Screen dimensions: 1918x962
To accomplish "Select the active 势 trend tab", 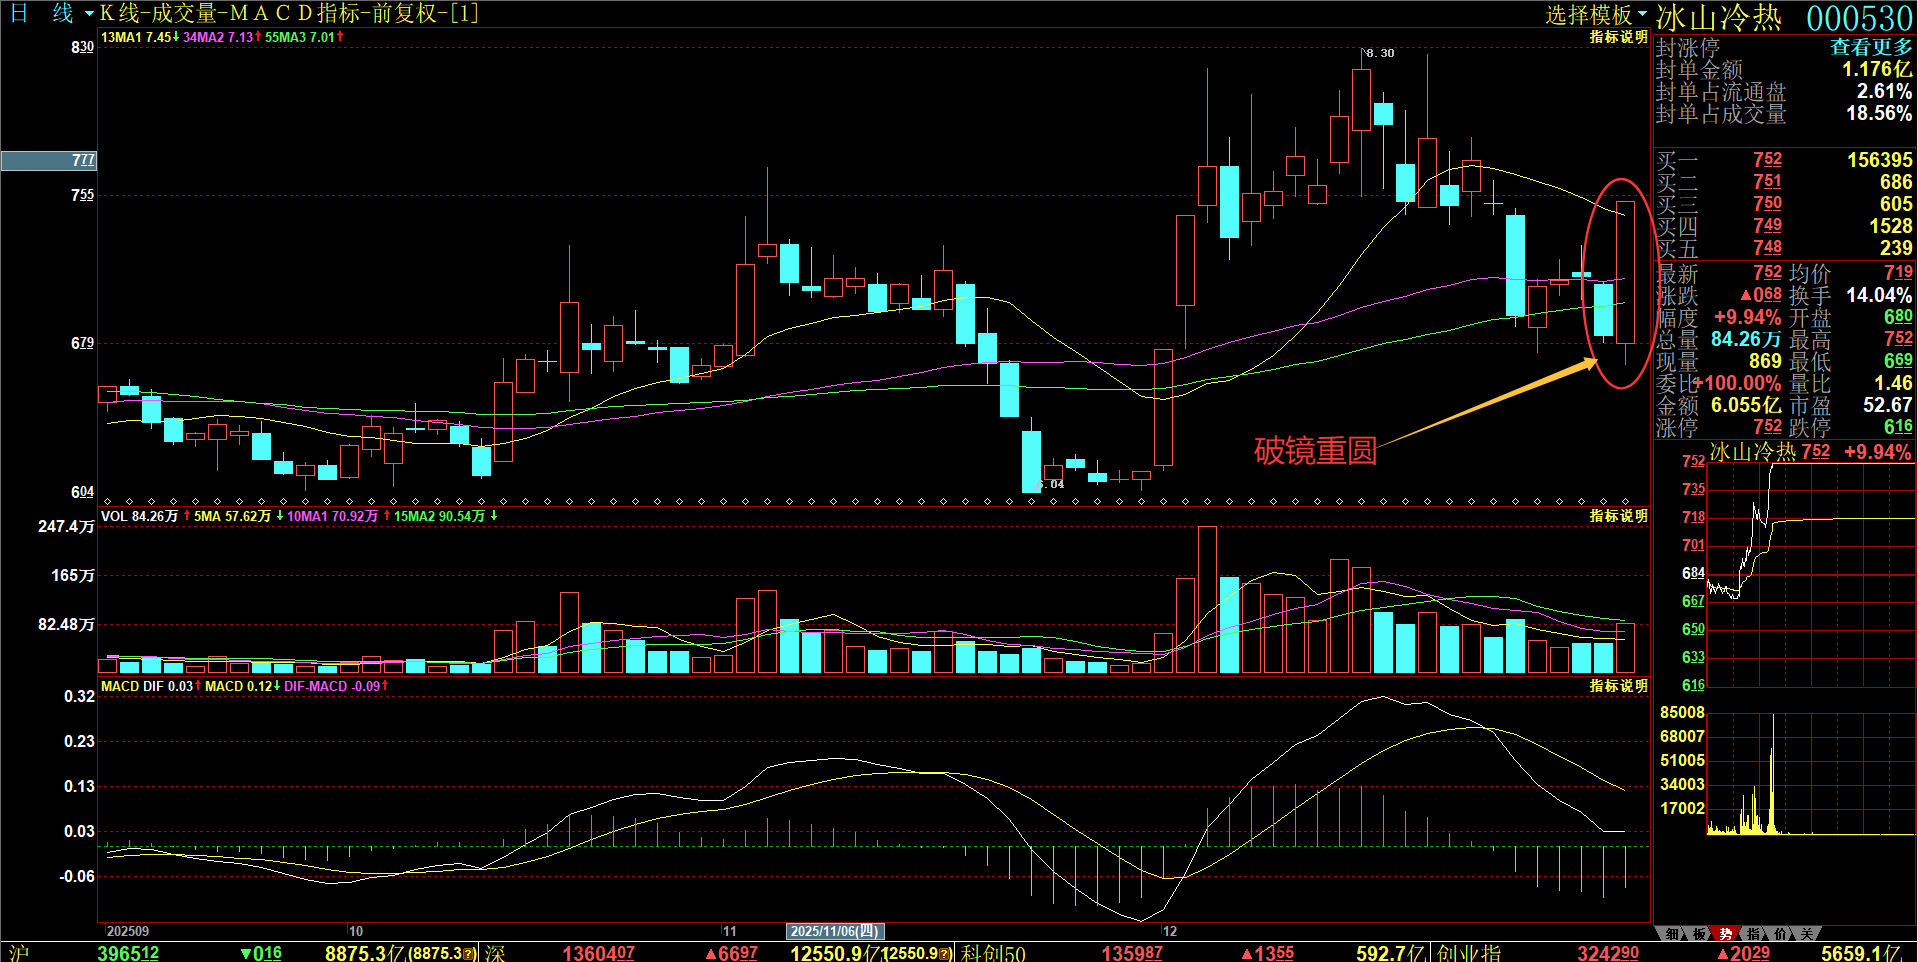I will (x=1725, y=934).
